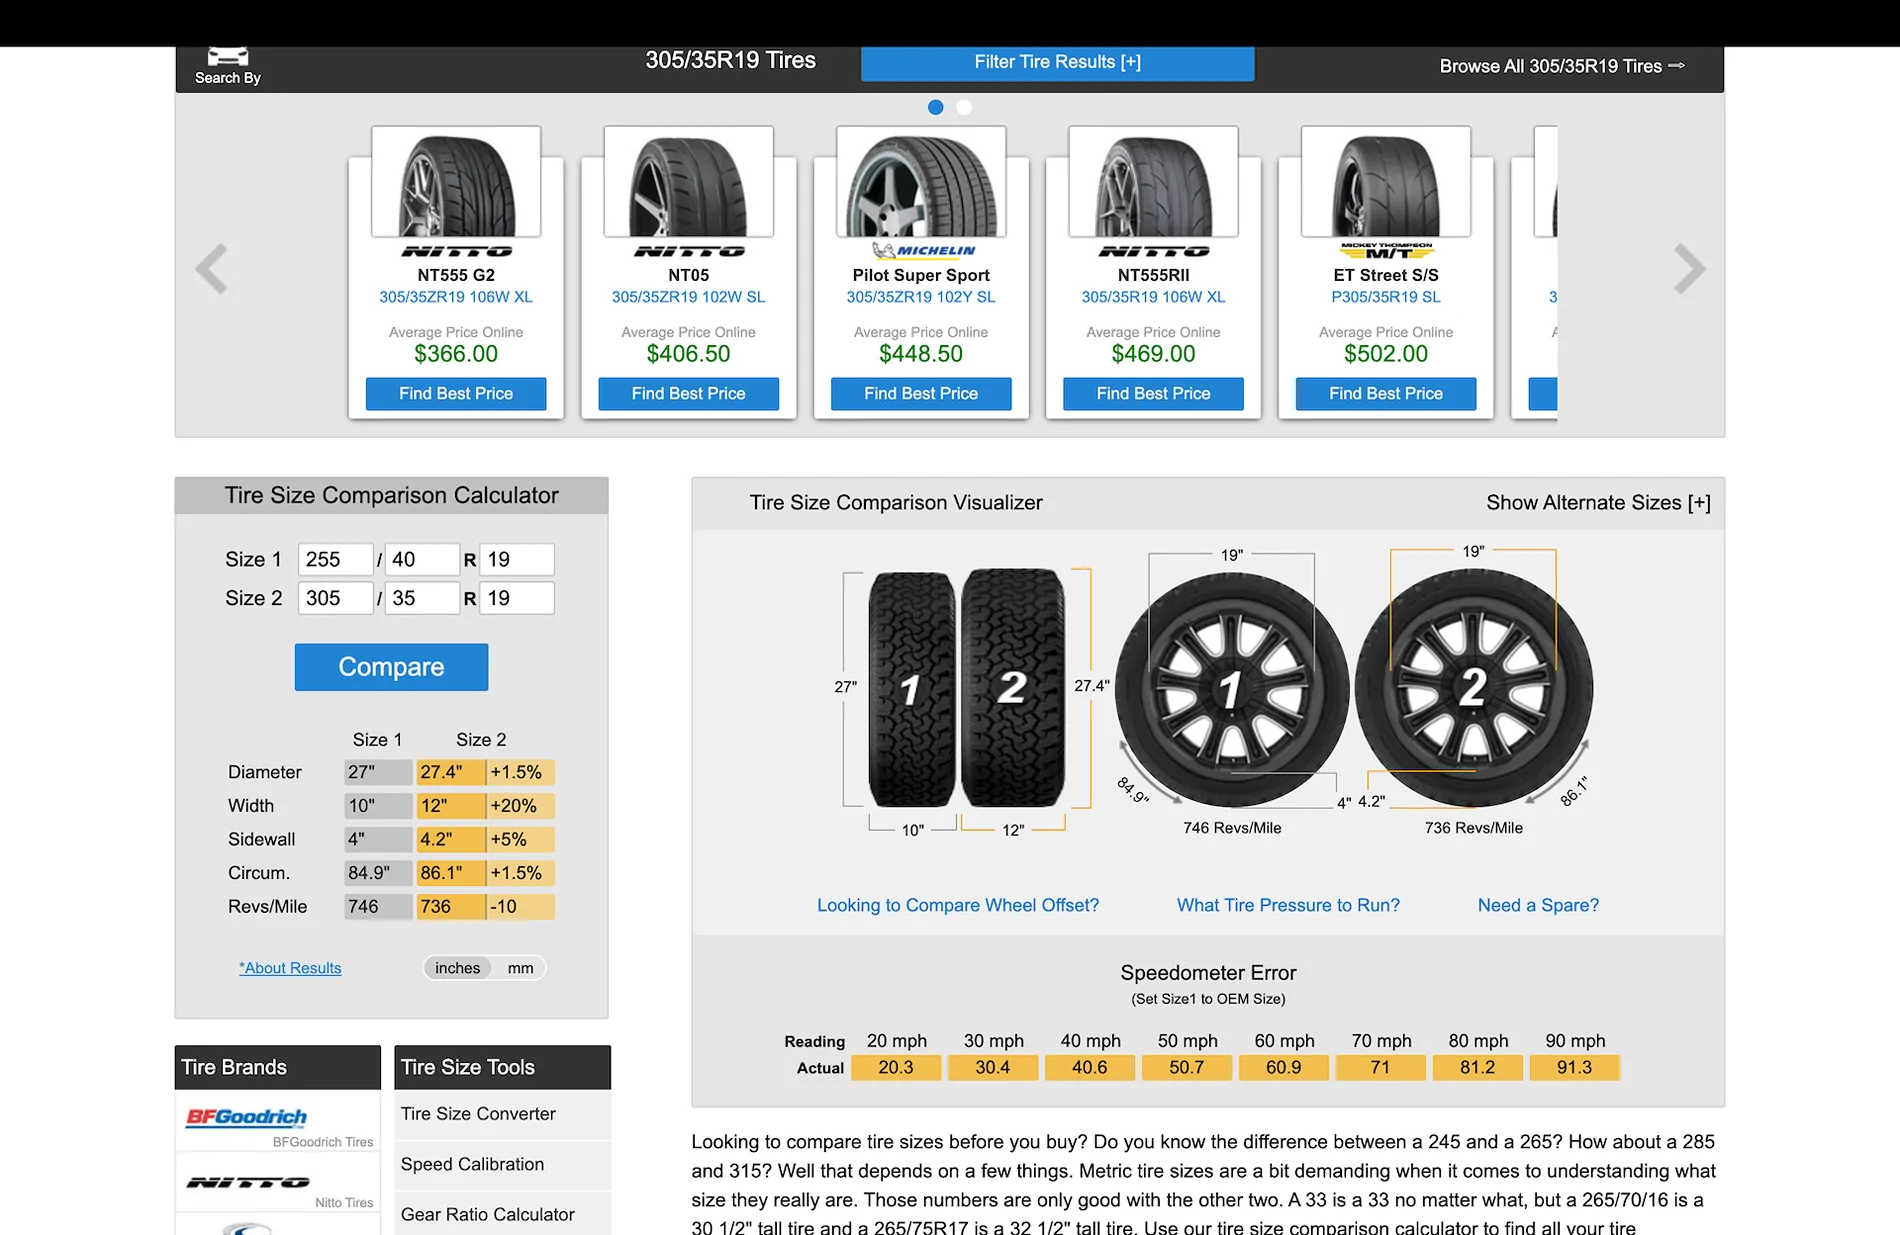Image resolution: width=1900 pixels, height=1235 pixels.
Task: Click the Size 1 width input field
Action: click(x=335, y=559)
